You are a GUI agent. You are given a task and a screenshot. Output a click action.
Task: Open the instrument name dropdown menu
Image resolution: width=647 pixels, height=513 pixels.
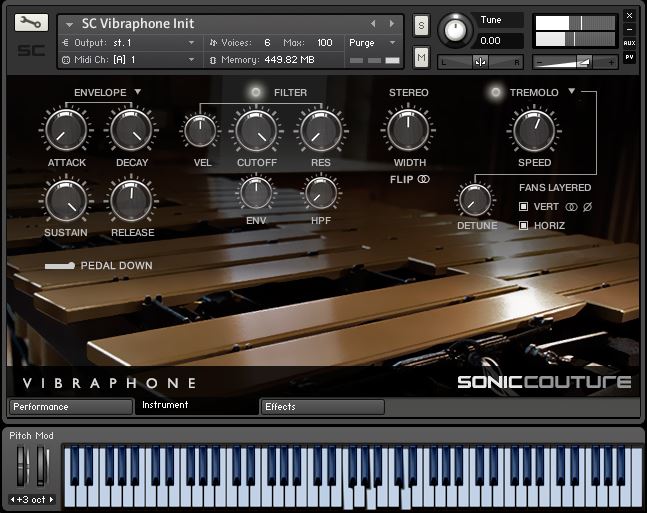[69, 25]
